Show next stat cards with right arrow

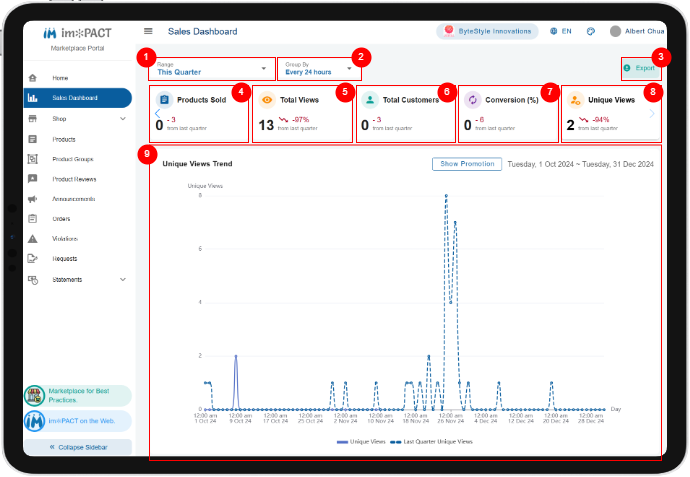(x=652, y=114)
